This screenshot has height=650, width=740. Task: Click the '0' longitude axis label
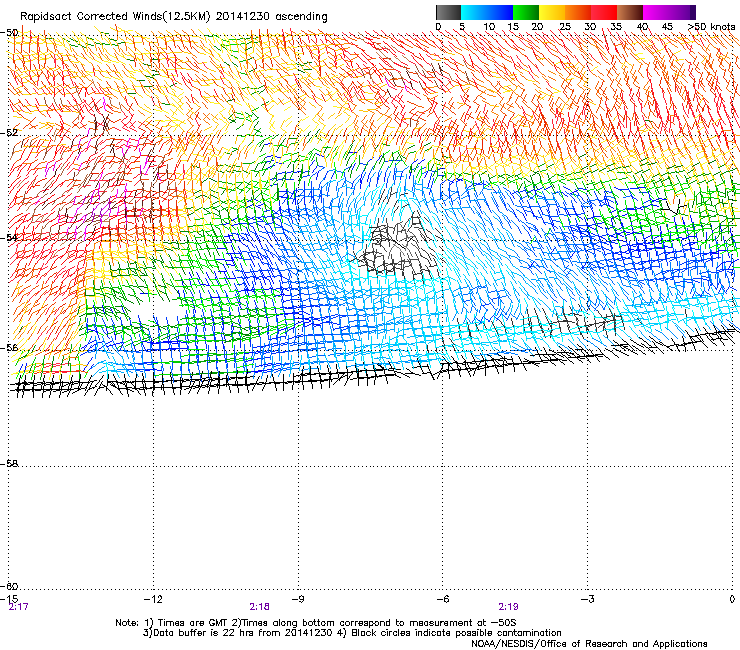tap(732, 599)
